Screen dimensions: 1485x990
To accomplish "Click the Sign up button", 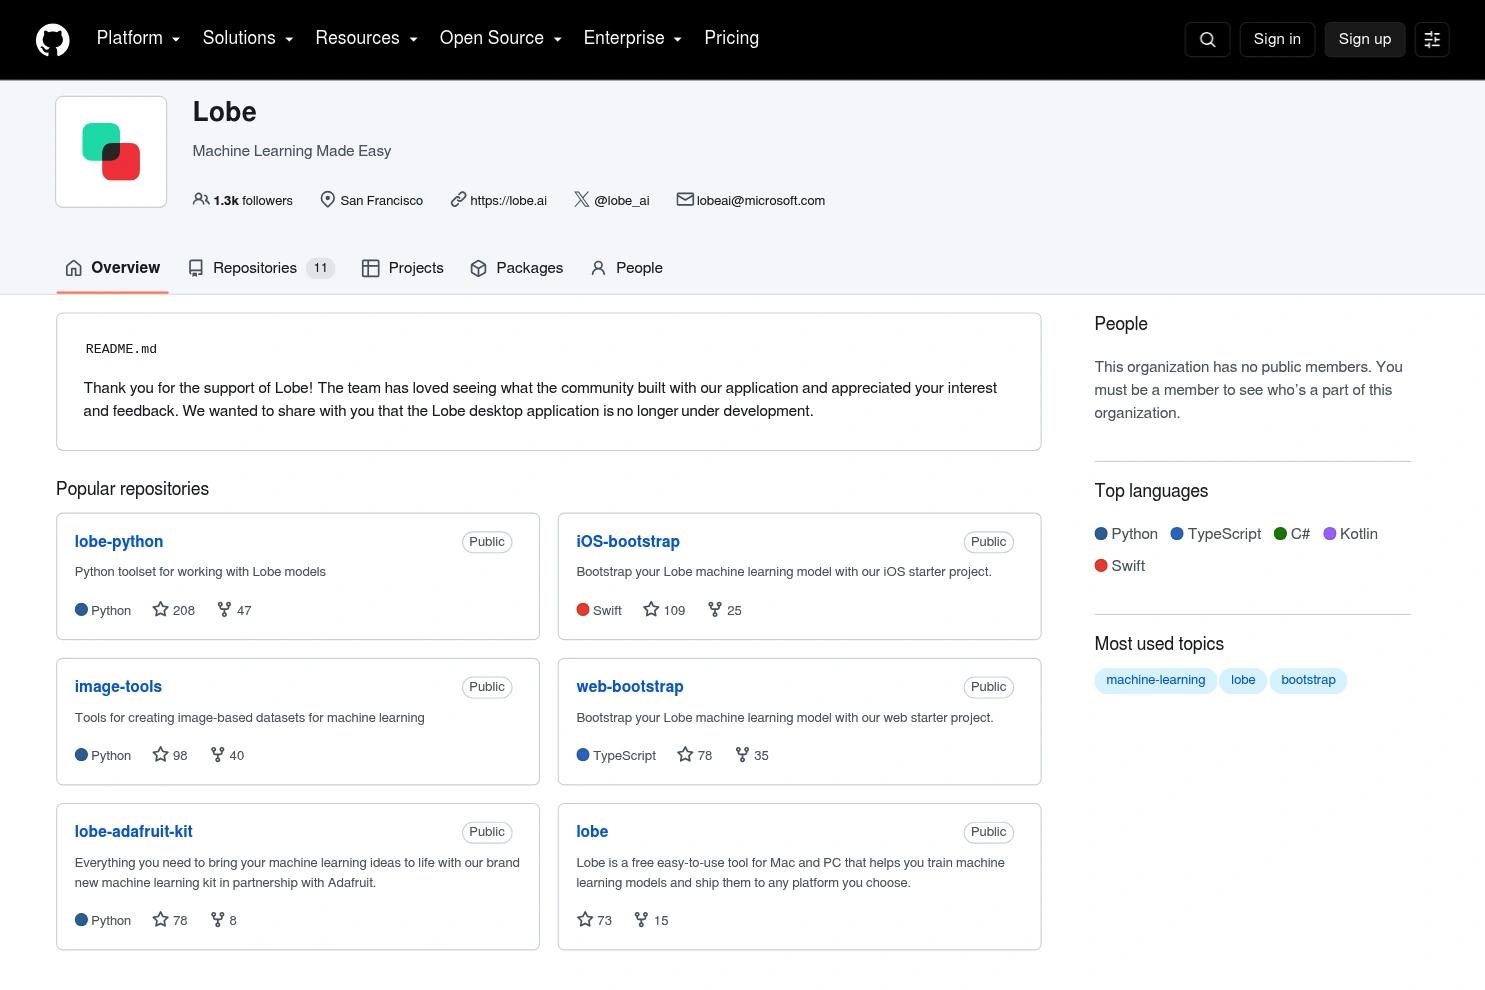I will (x=1365, y=39).
